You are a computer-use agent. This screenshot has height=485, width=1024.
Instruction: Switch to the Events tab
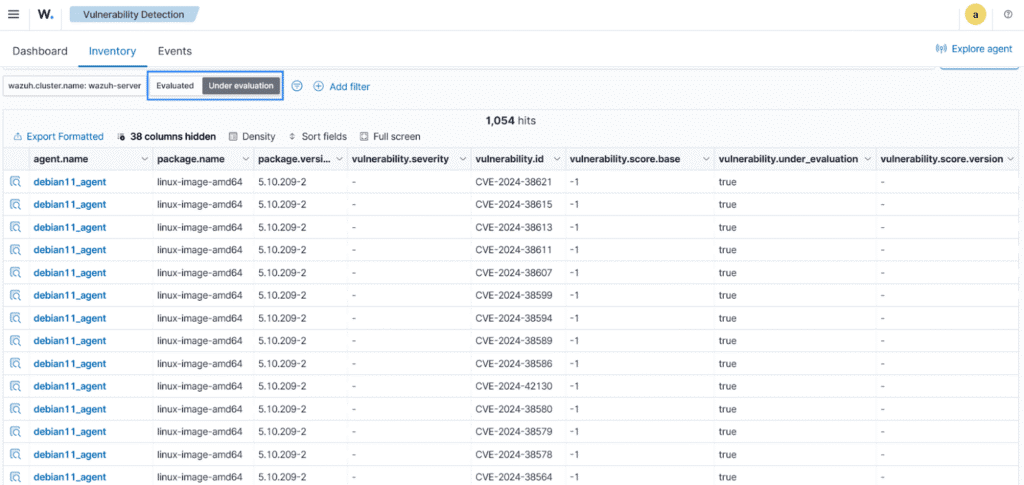click(x=174, y=51)
